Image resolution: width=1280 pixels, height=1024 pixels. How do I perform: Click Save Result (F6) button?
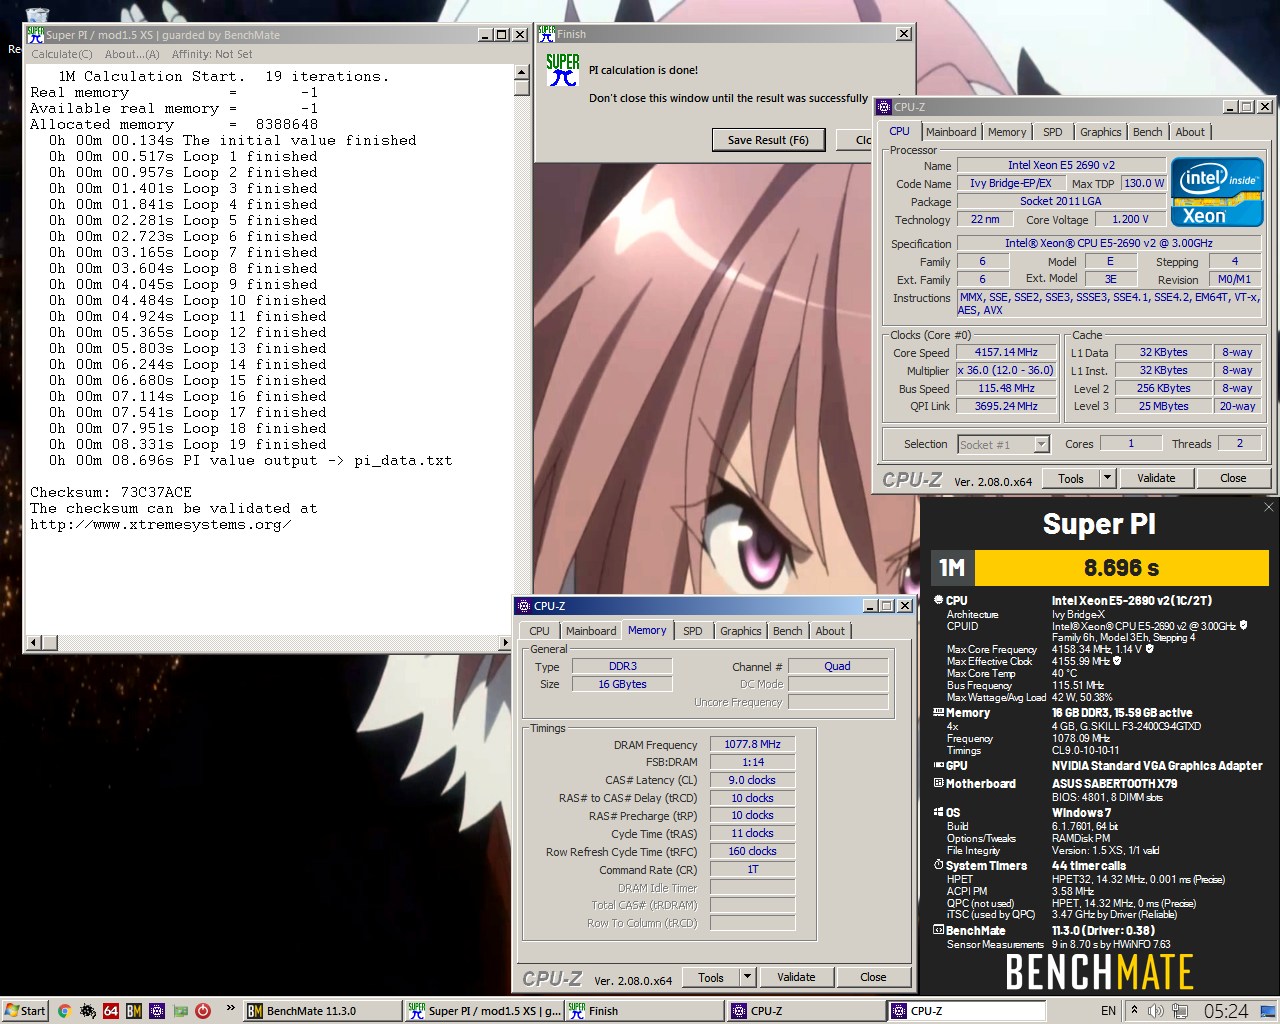click(768, 140)
